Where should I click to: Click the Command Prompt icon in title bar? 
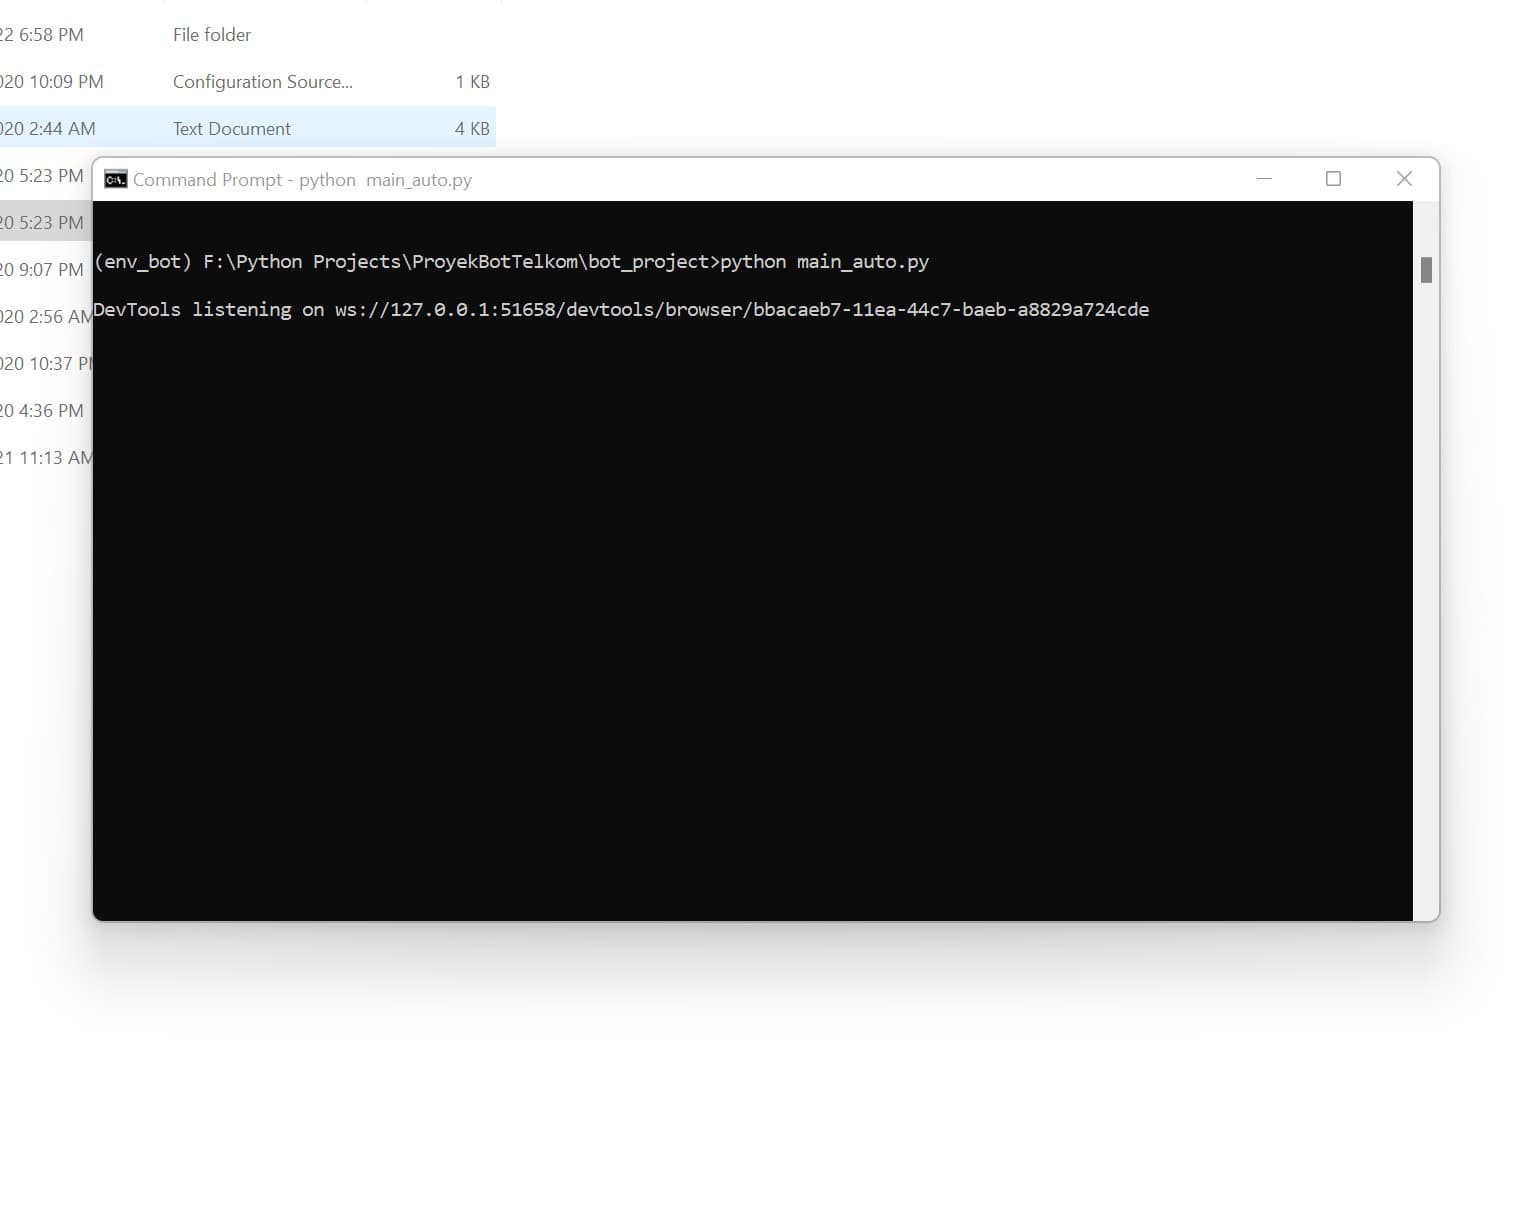pyautogui.click(x=116, y=179)
